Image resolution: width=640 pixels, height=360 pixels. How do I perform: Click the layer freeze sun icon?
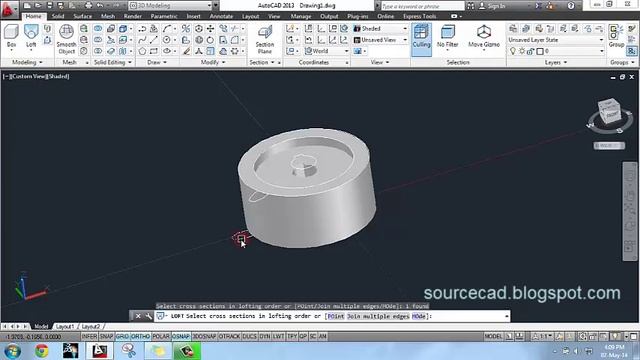click(522, 51)
